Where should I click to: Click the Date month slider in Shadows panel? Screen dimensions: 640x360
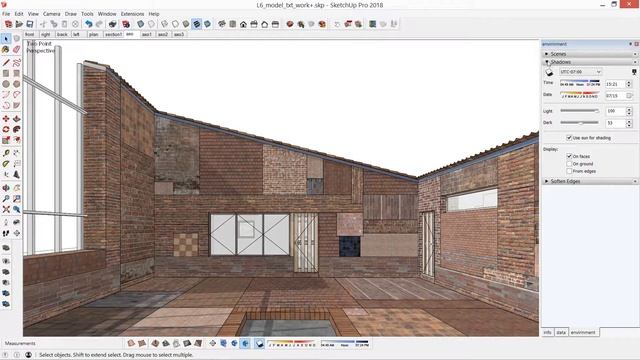coord(580,95)
